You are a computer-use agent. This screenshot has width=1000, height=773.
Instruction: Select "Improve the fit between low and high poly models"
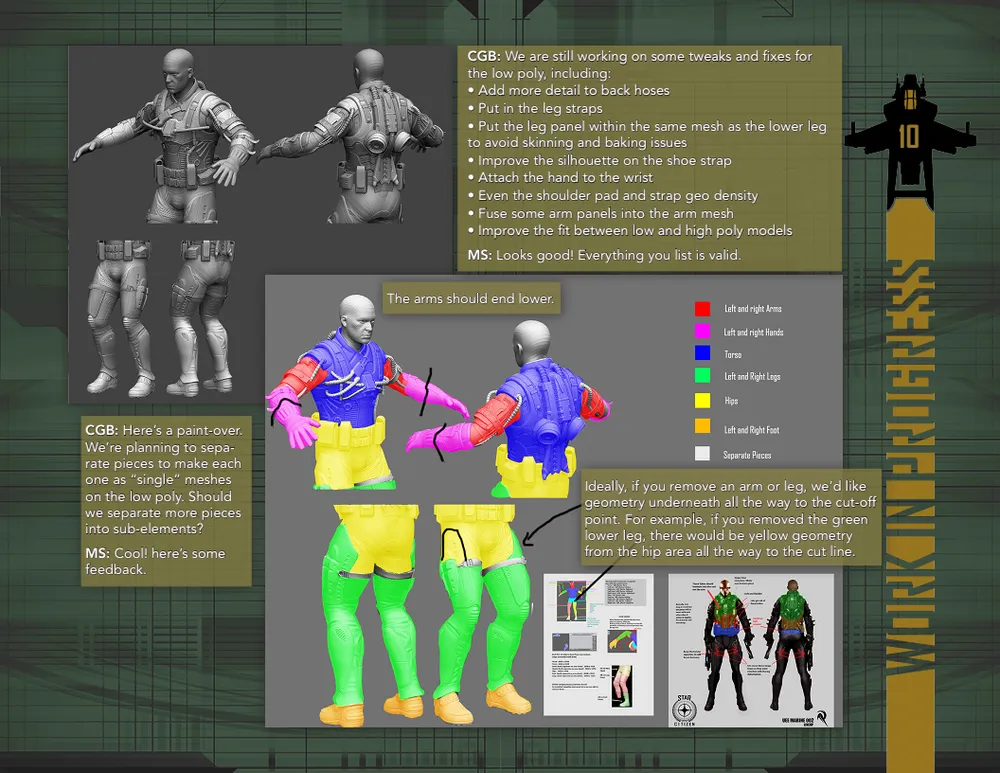630,230
